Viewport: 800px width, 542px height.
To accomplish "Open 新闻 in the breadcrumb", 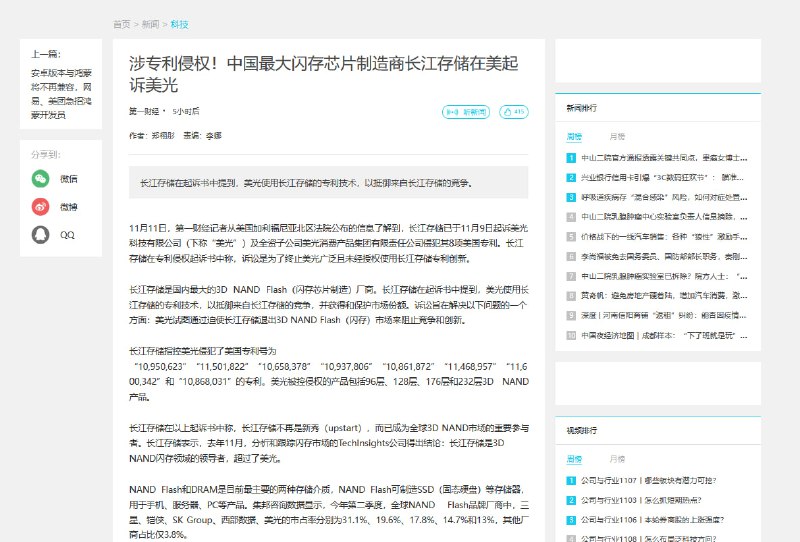I will click(x=150, y=24).
